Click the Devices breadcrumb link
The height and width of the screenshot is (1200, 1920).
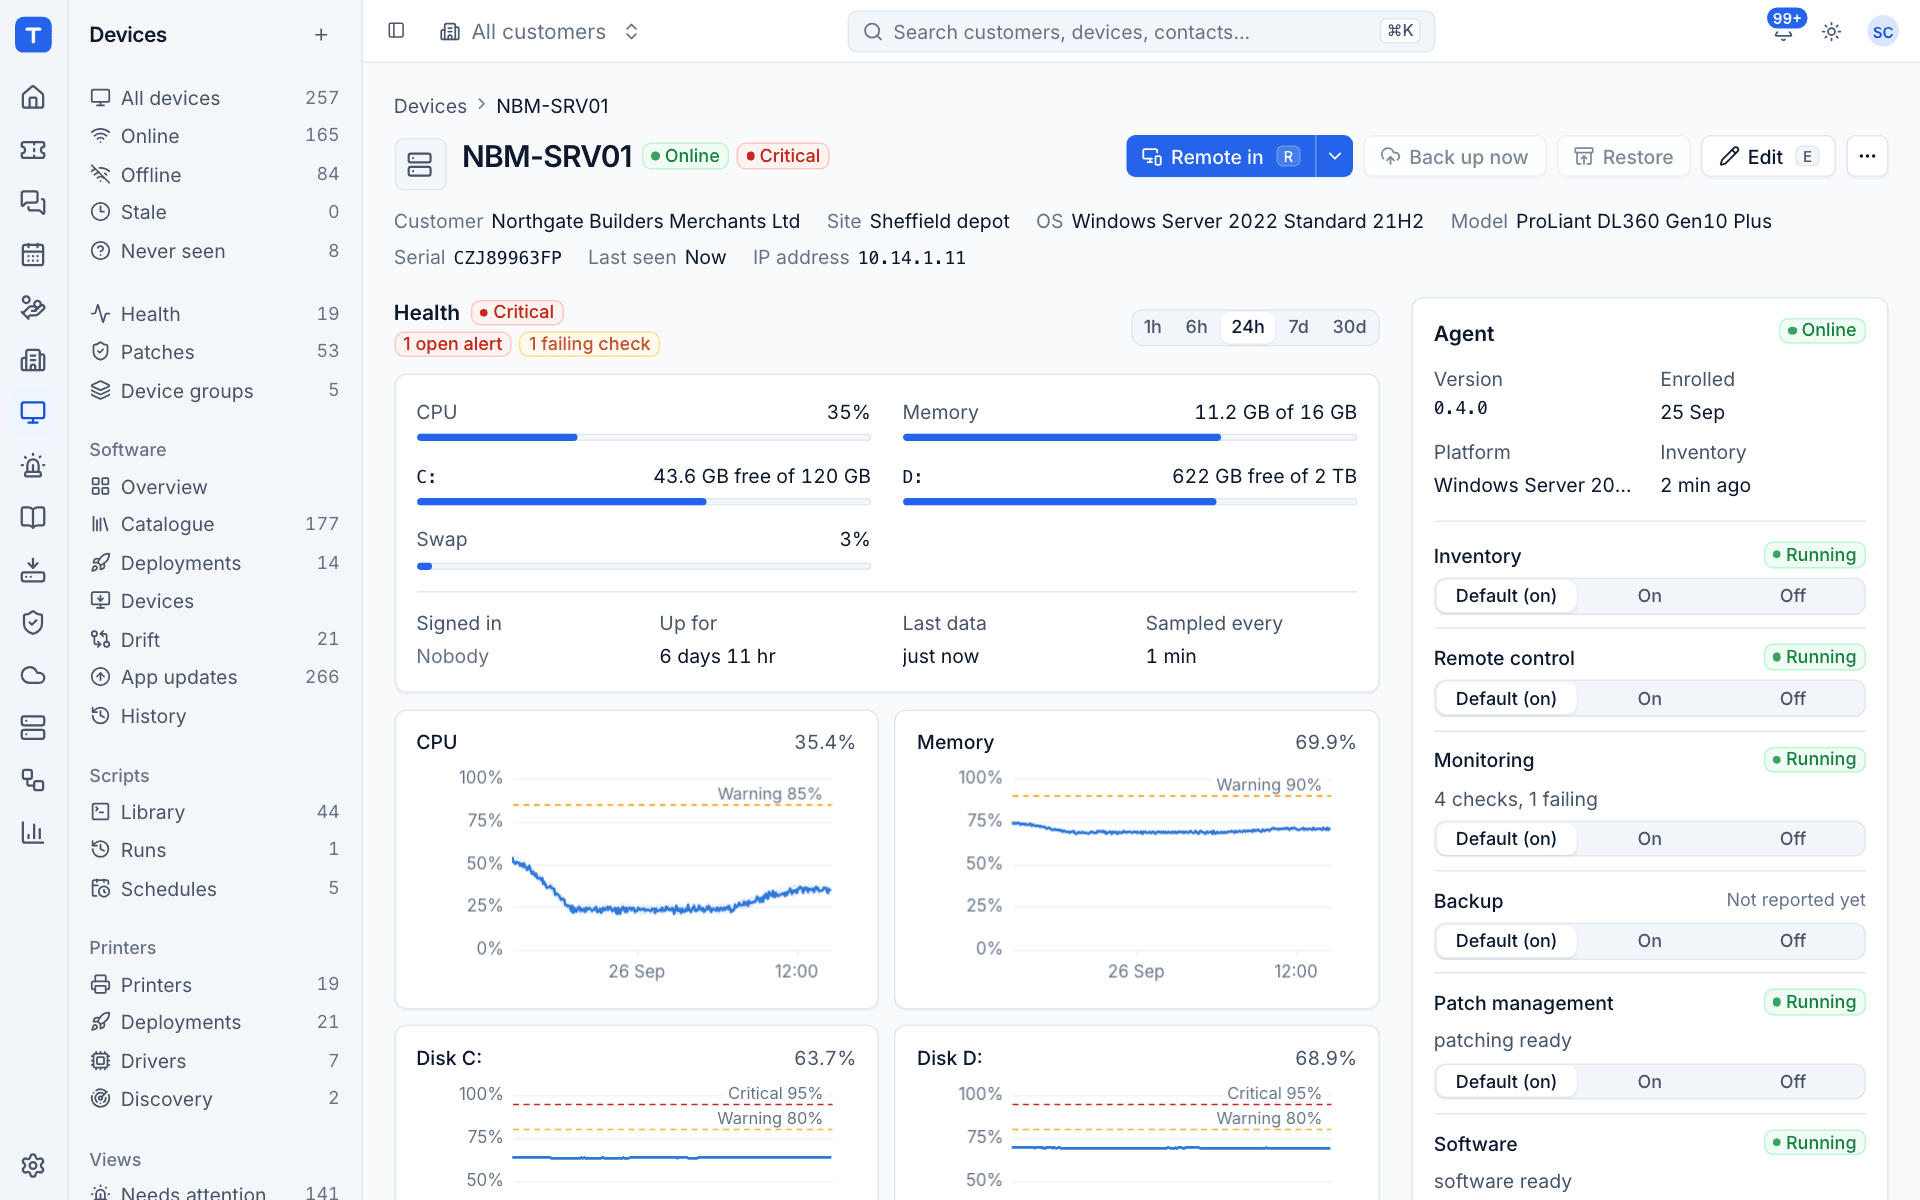[430, 106]
